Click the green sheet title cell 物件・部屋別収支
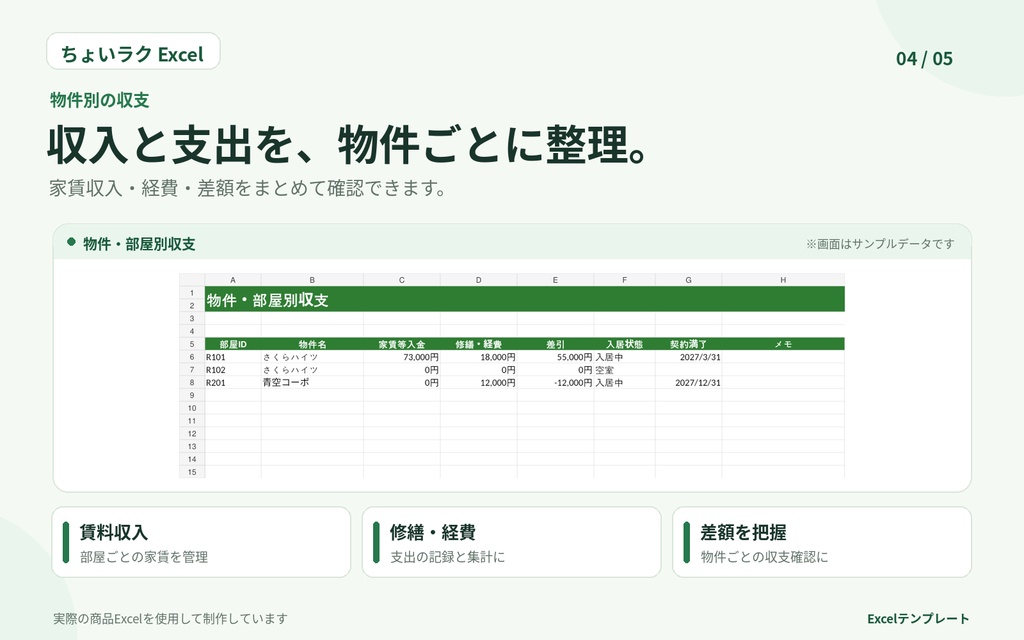 [524, 299]
